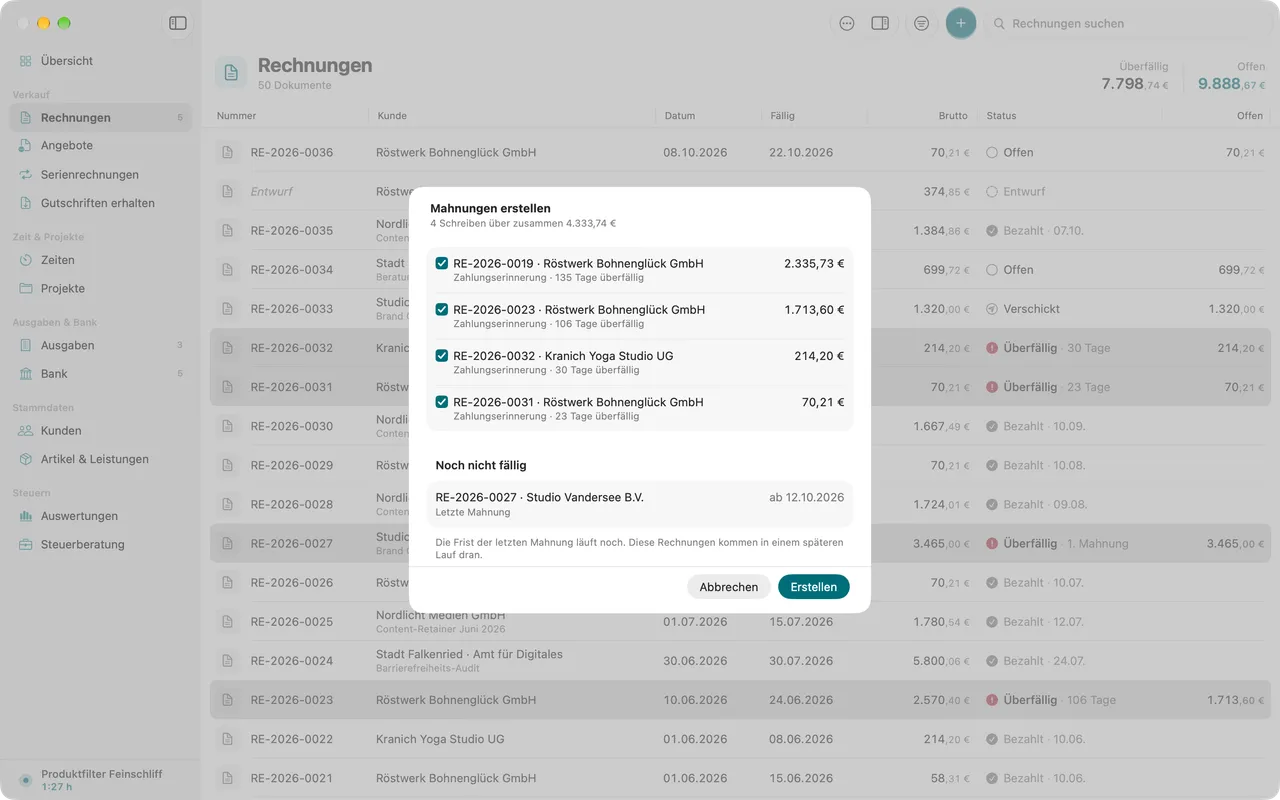Focus the Rechnungen suchen search field
Image resolution: width=1280 pixels, height=800 pixels.
coord(1130,23)
